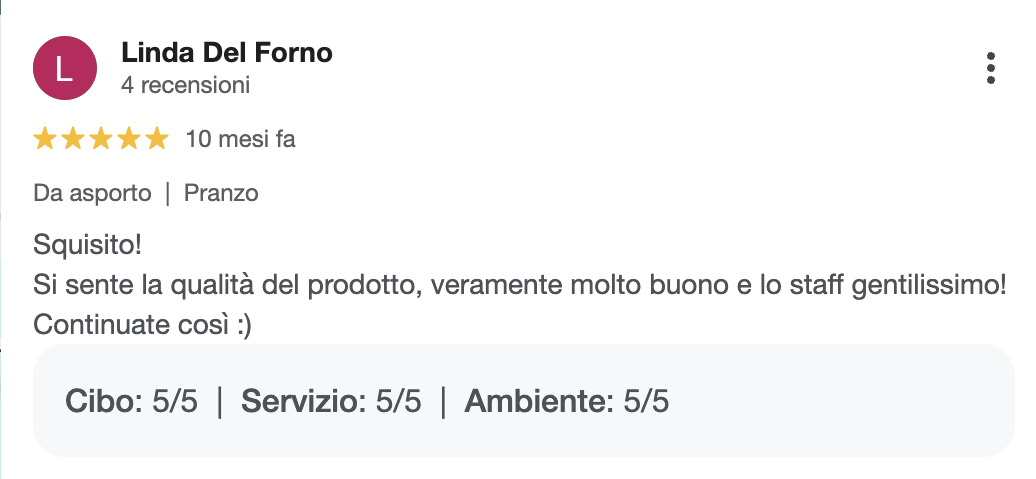Screen dimensions: 1036x479
Task: Click the second yellow rating star
Action: click(73, 139)
